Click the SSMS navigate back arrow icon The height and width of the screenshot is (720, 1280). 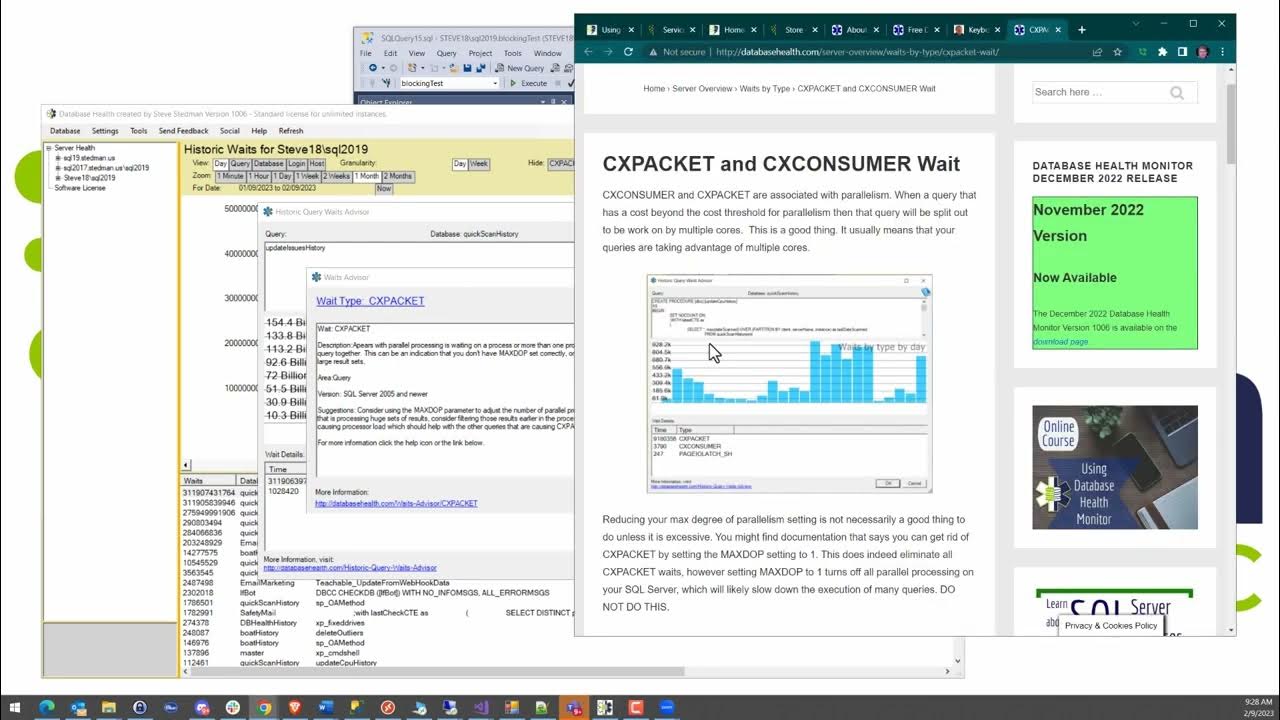pyautogui.click(x=372, y=68)
